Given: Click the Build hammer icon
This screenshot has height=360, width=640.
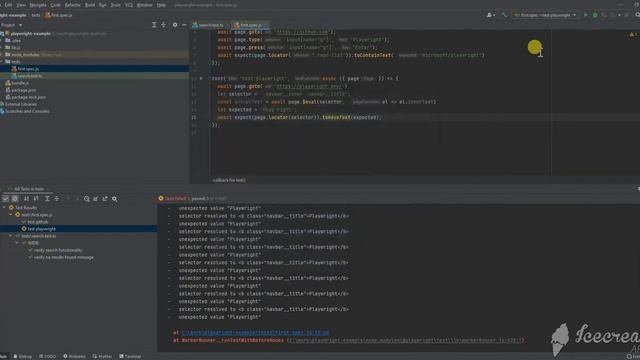Looking at the screenshot, I should click(504, 15).
